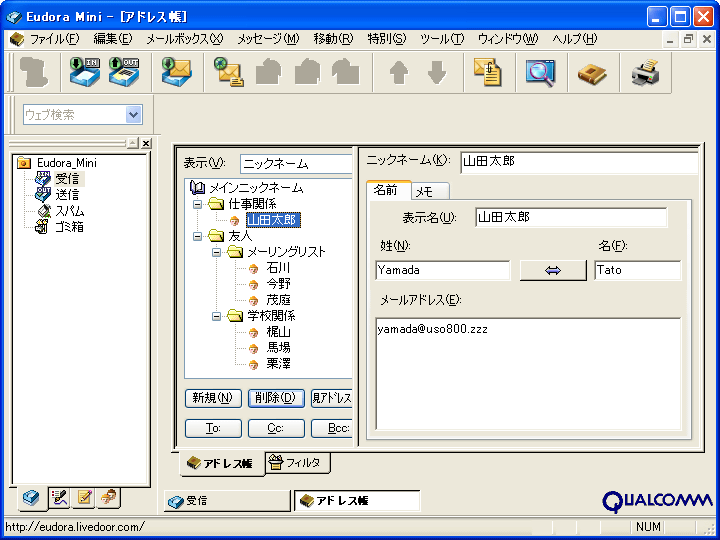Select contact 茂庭
The width and height of the screenshot is (720, 540).
278,300
